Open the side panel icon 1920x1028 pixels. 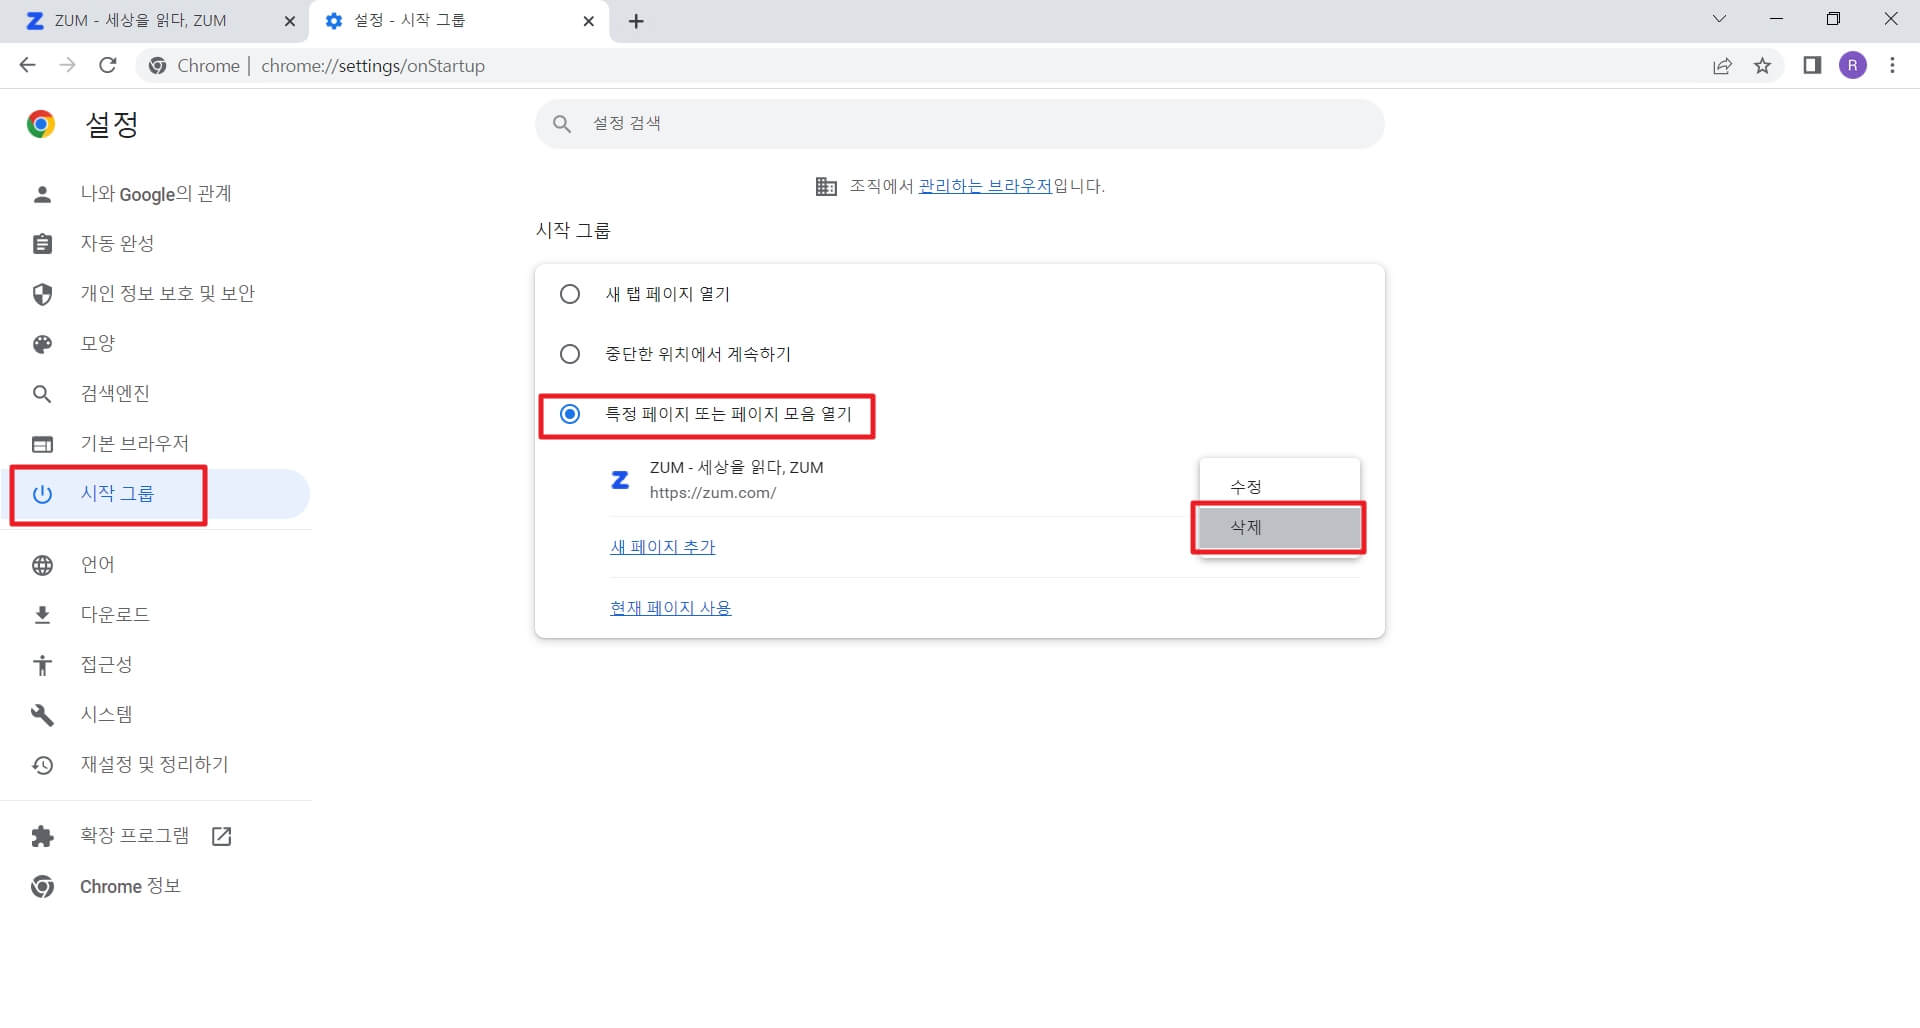coord(1812,65)
